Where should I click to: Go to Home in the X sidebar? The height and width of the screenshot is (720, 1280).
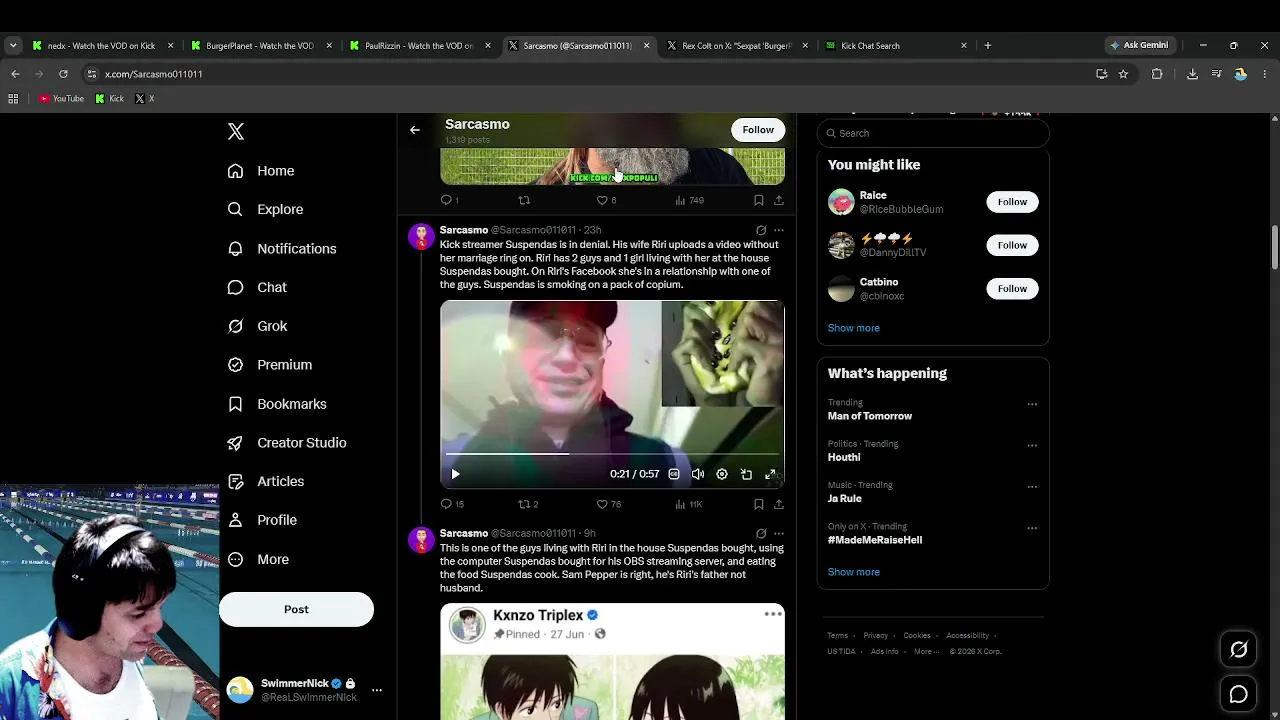(261, 171)
